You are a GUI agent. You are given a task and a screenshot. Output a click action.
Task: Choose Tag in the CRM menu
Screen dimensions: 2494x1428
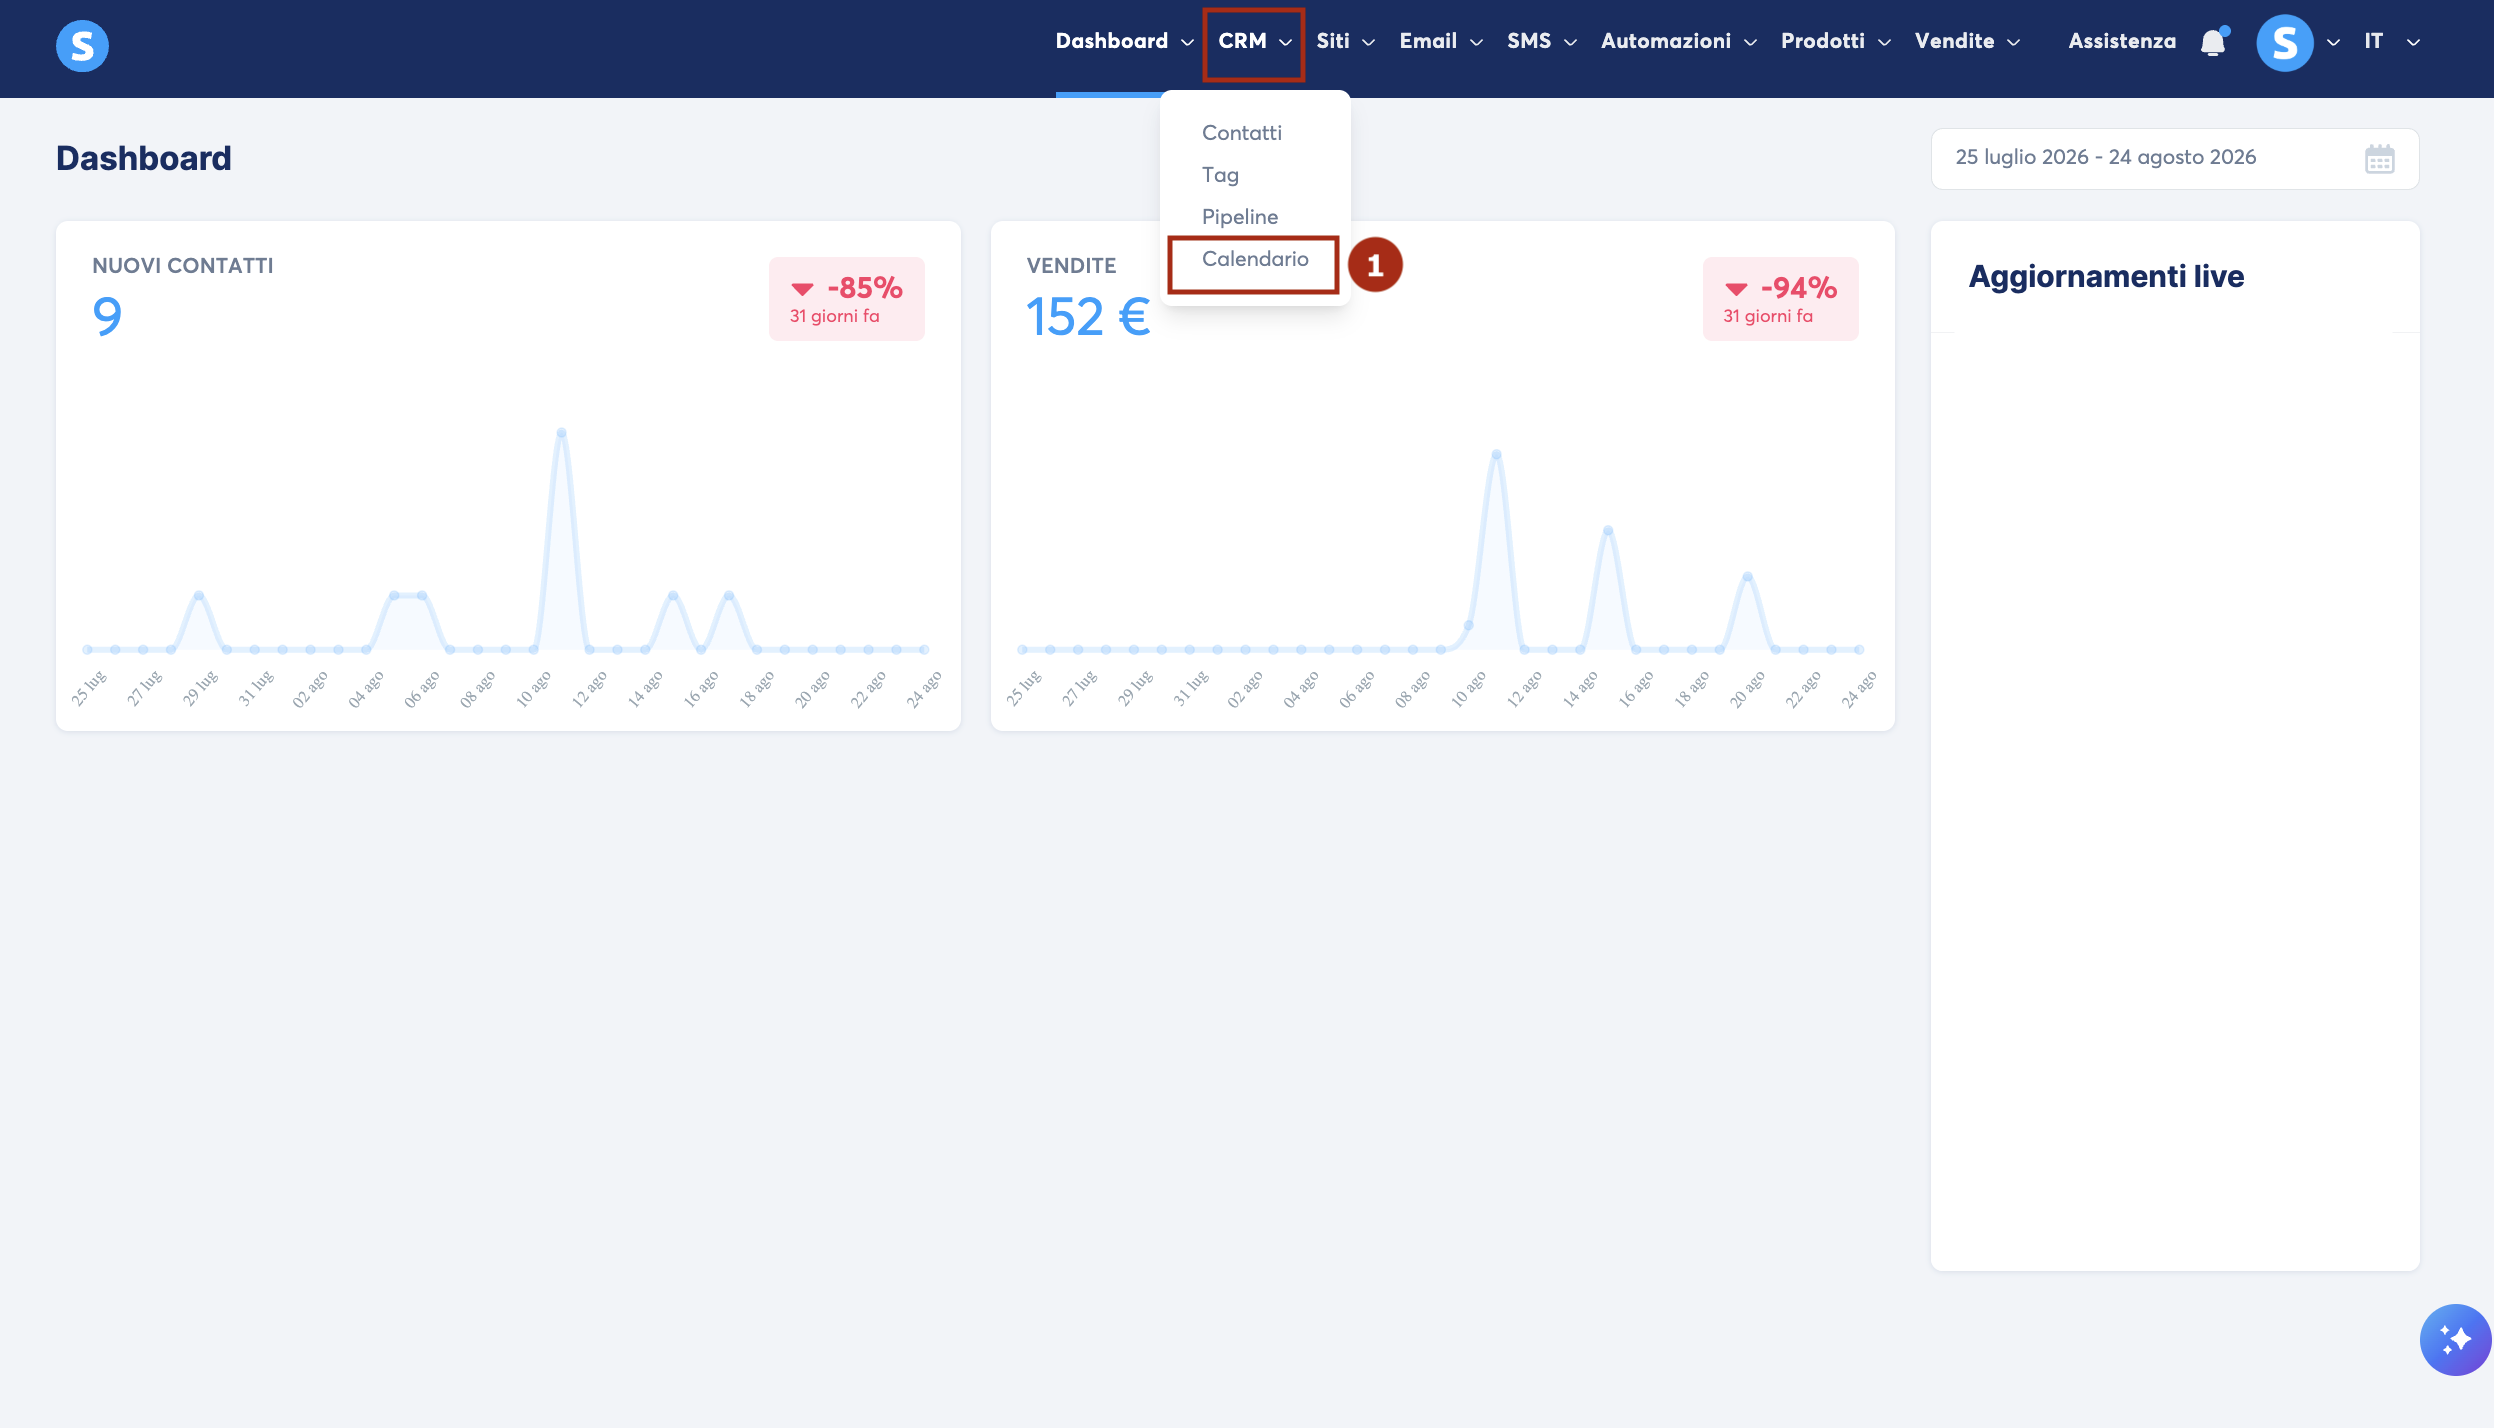[x=1220, y=175]
